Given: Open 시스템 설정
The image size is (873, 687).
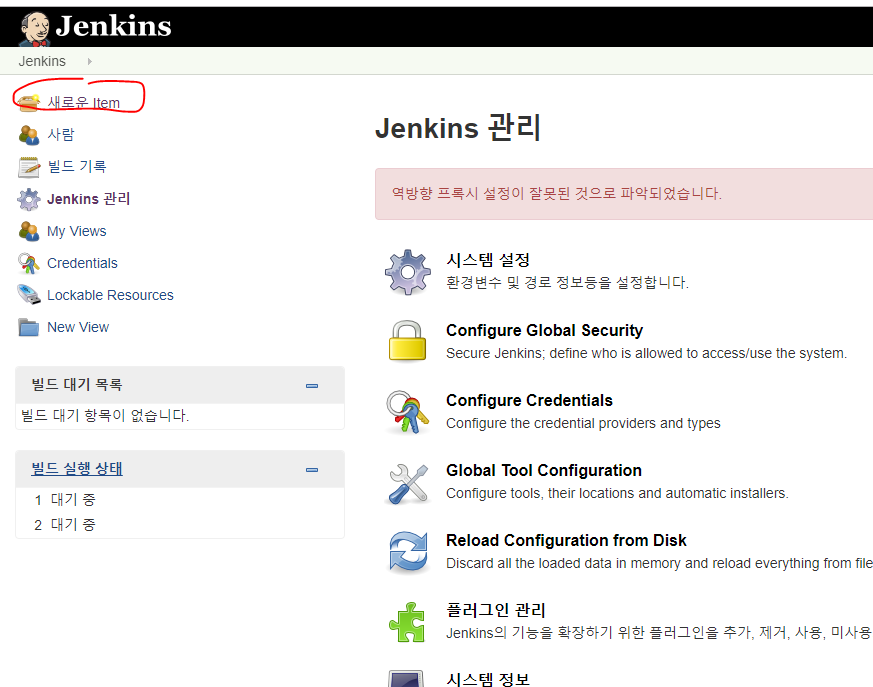Looking at the screenshot, I should tap(488, 260).
